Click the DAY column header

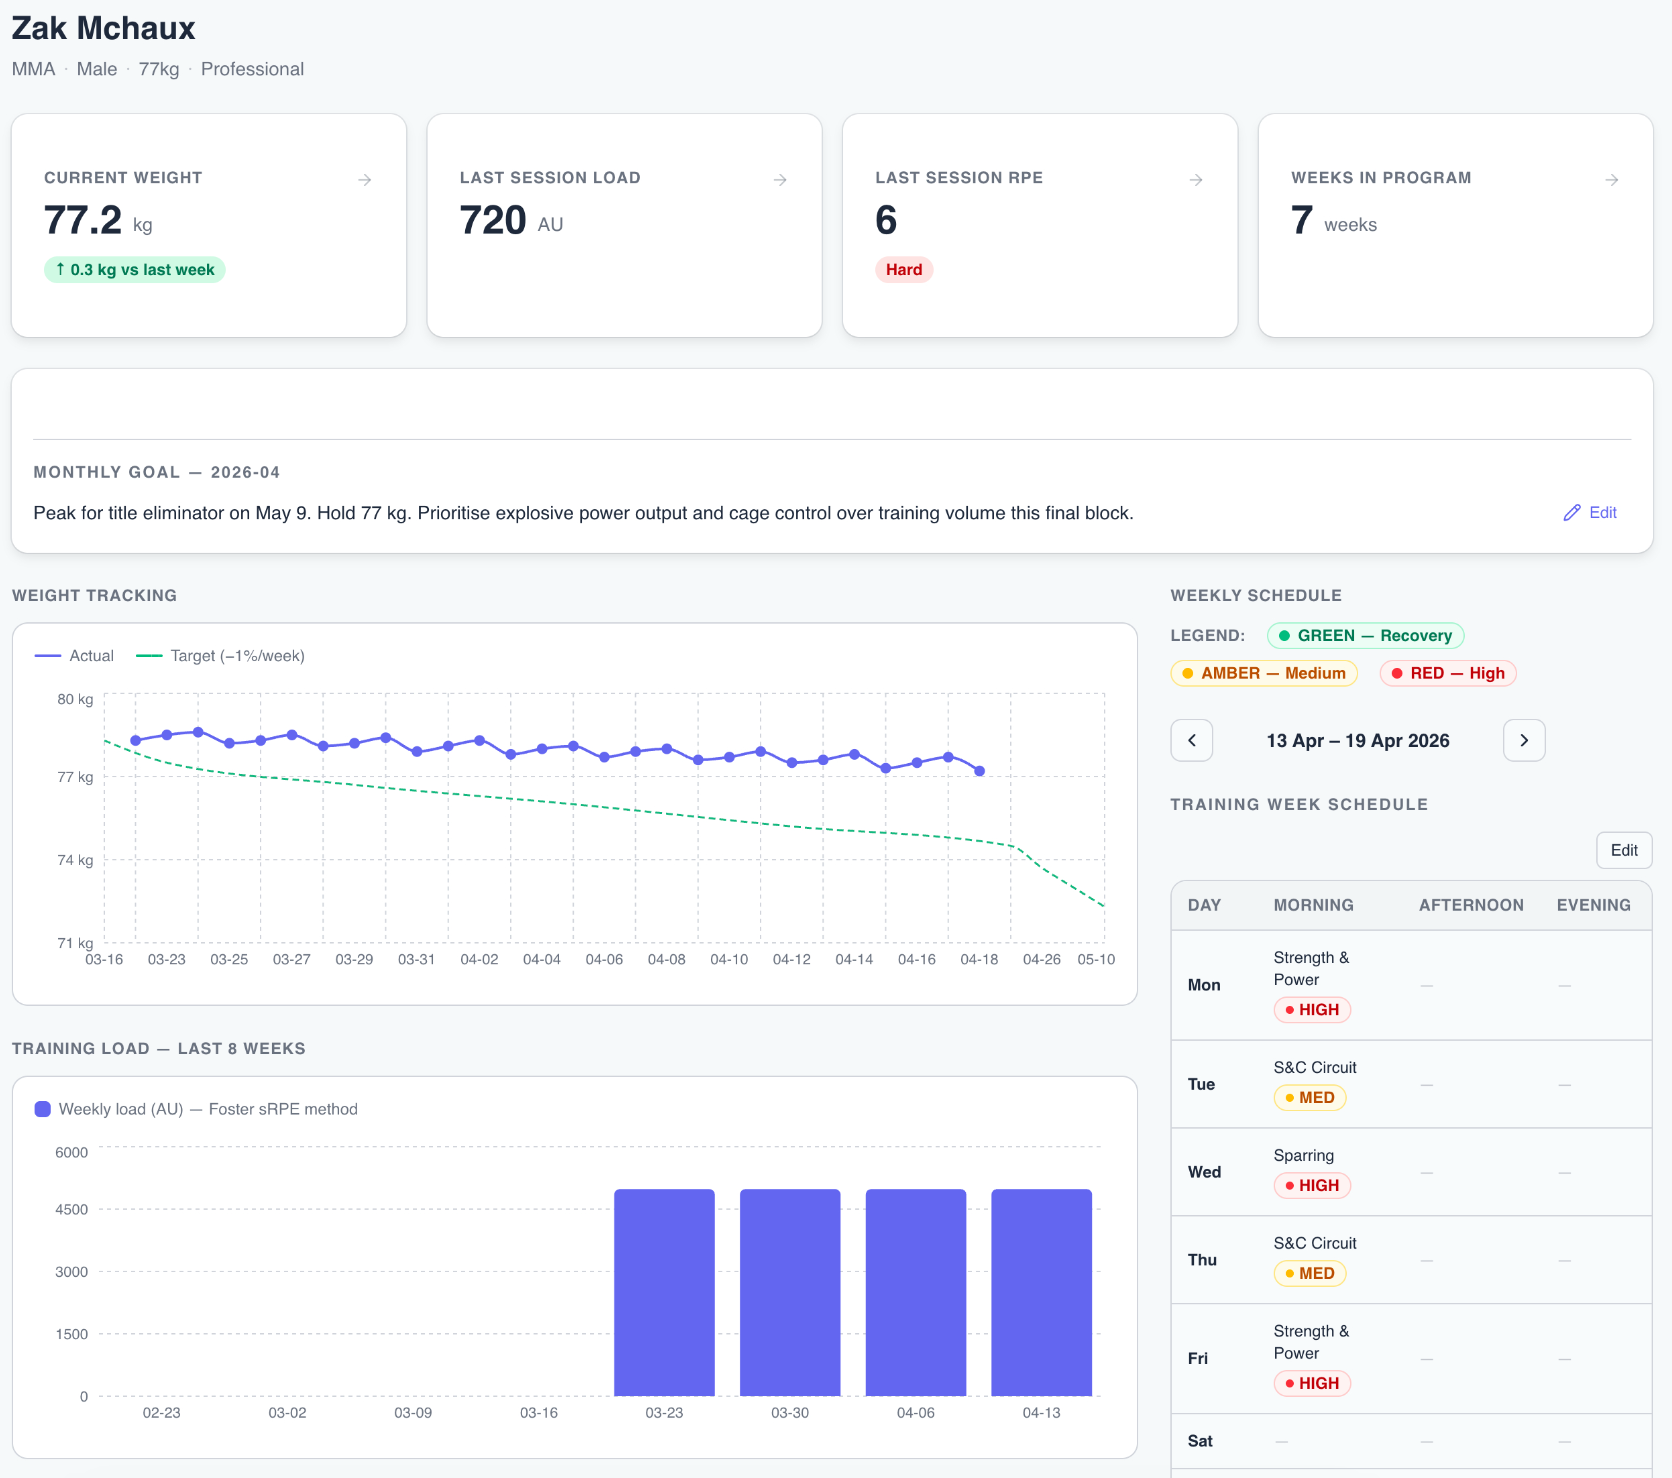1205,905
